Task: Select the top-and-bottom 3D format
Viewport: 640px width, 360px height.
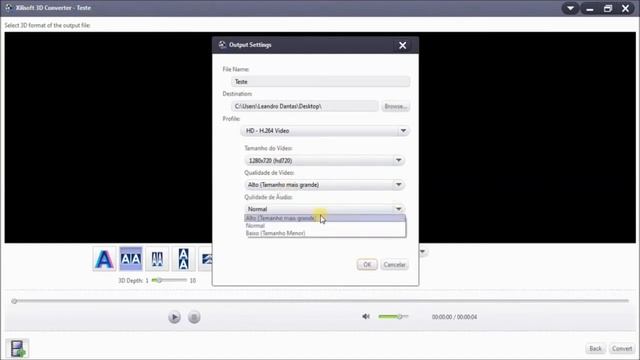Action: pyautogui.click(x=183, y=259)
